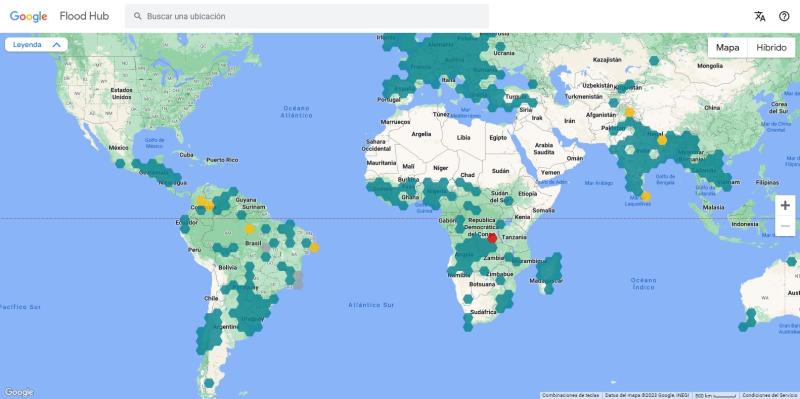Select the teal hexagon at southern Chile tip
The image size is (800, 399).
tap(209, 383)
